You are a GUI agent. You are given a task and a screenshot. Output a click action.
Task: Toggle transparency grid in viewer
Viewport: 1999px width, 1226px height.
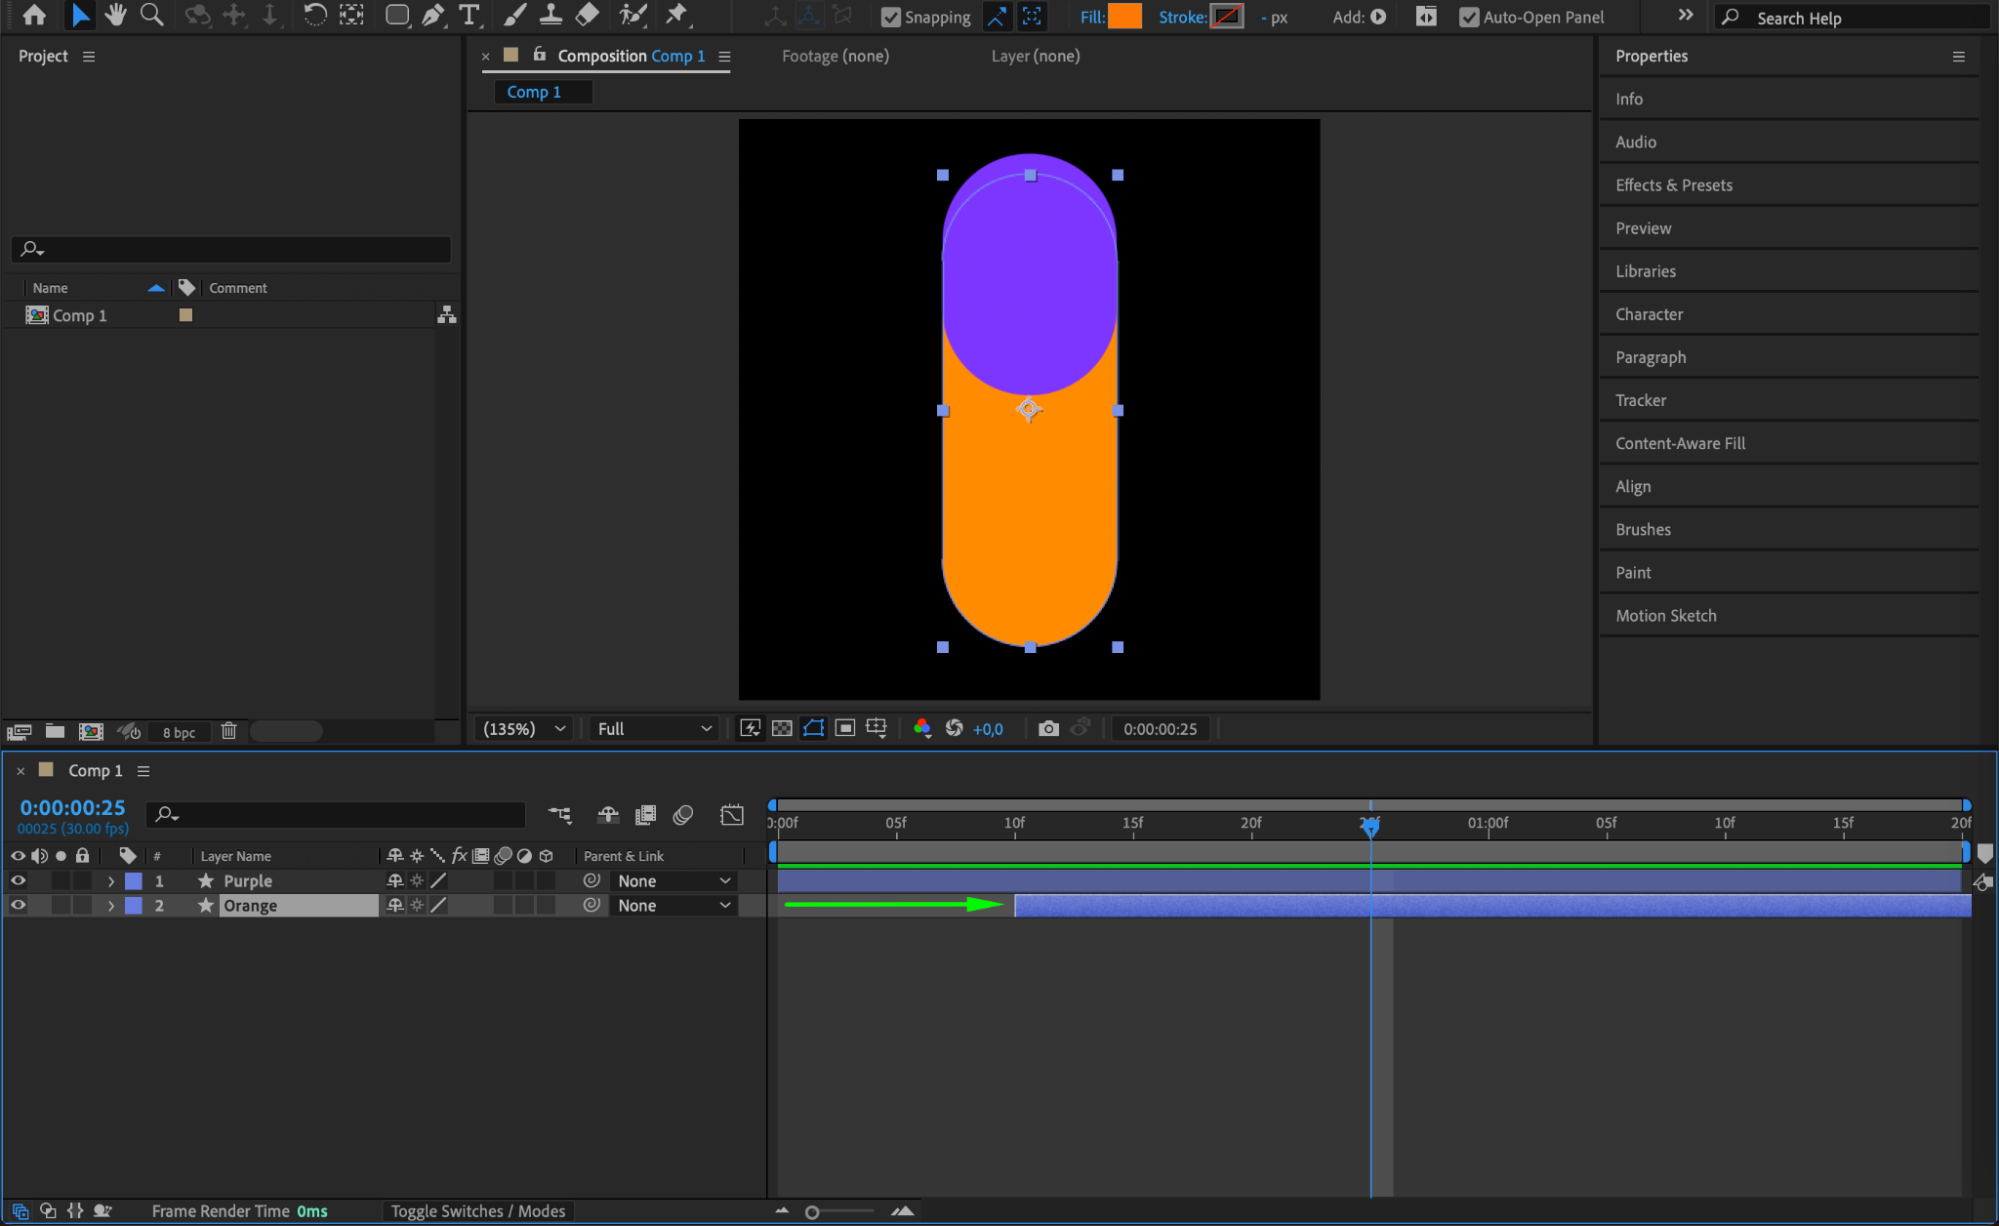click(x=782, y=729)
